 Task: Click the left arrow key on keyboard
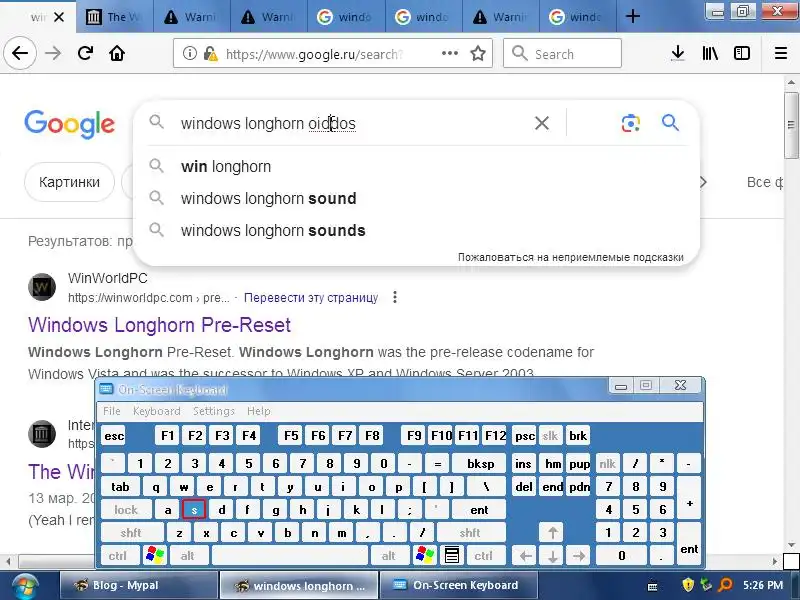pyautogui.click(x=526, y=555)
